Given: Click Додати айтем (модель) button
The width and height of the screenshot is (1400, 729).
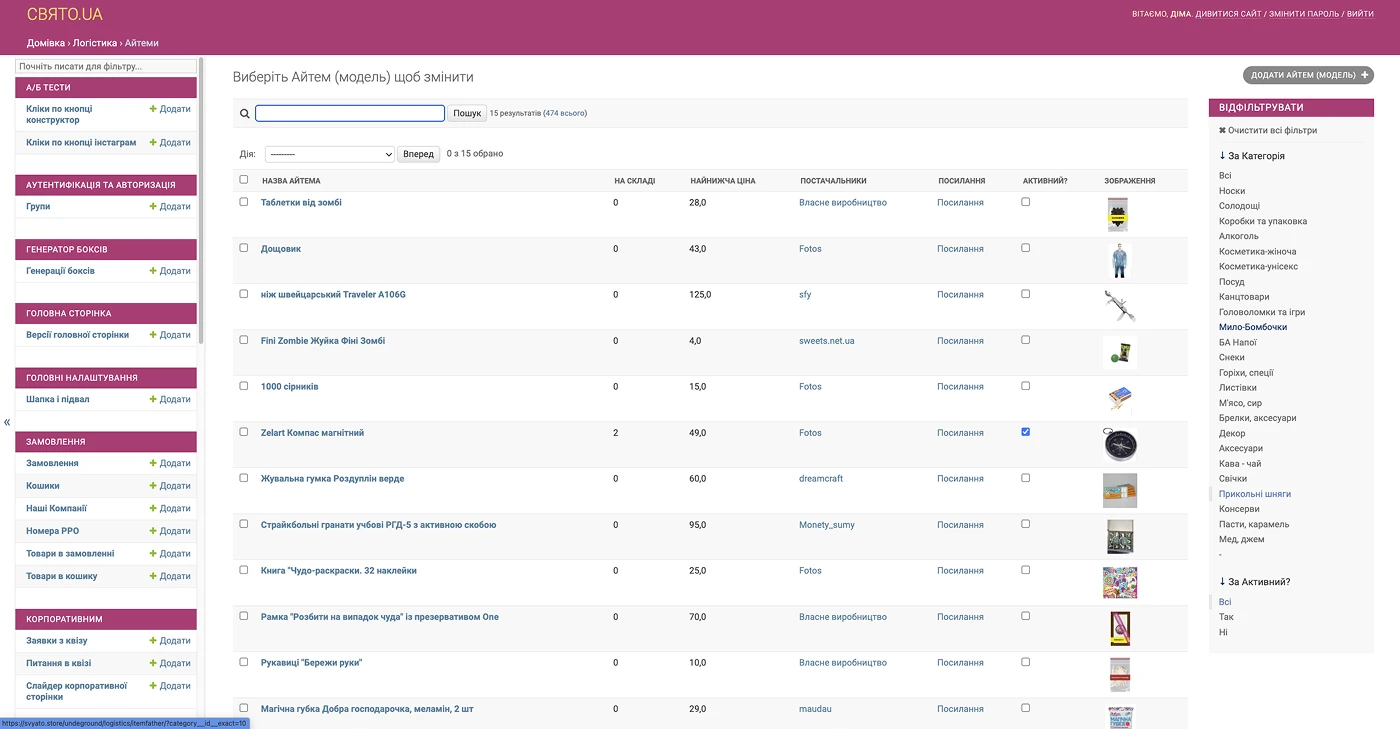Looking at the screenshot, I should [x=1308, y=75].
